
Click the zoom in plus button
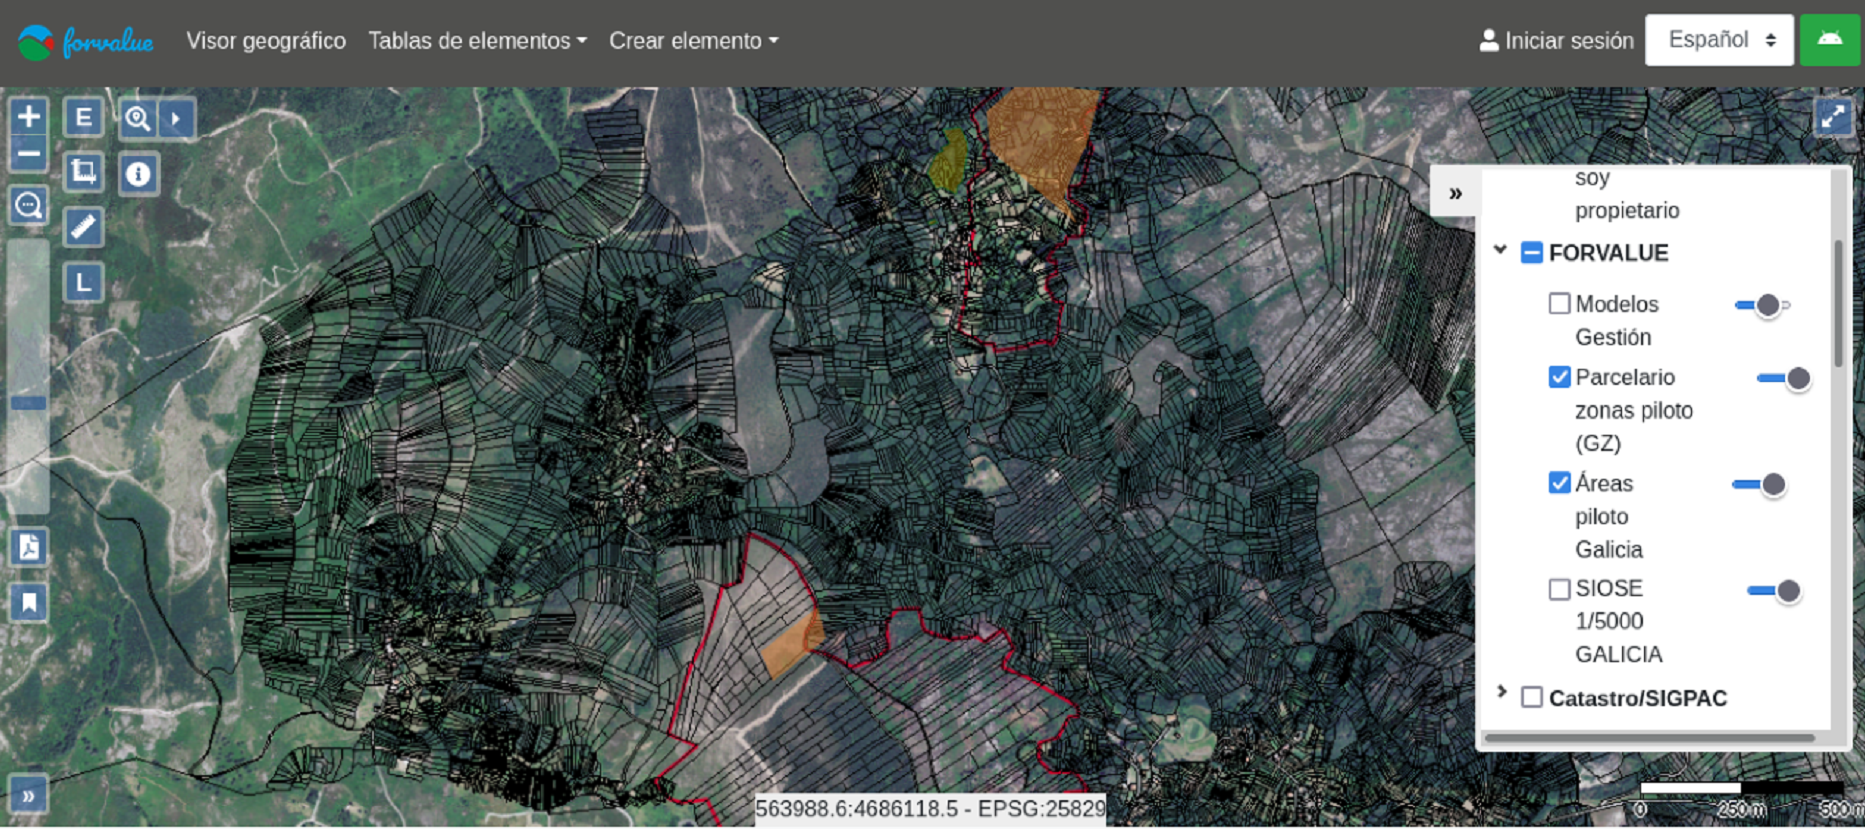(29, 117)
